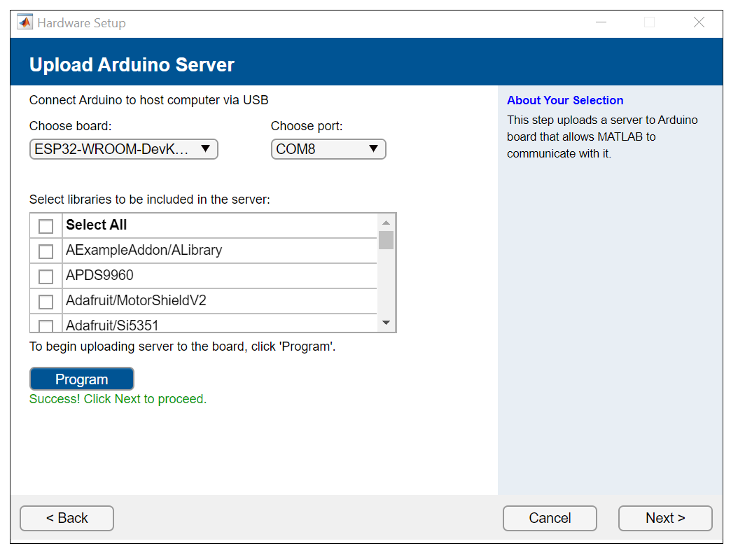Enable the AExampleAddon/ALibrary checkbox
The width and height of the screenshot is (731, 553).
[x=46, y=251]
